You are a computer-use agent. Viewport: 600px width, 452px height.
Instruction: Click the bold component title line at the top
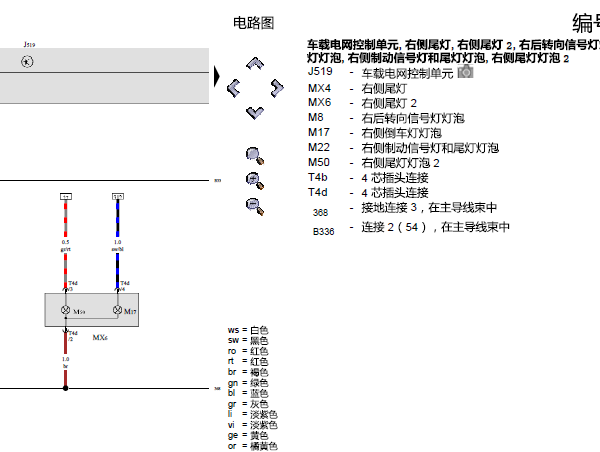point(453,51)
